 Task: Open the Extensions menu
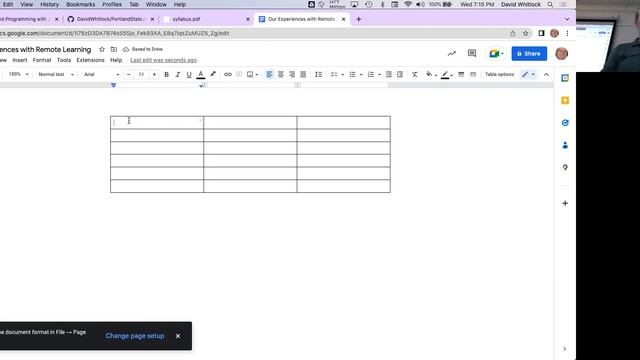coord(90,60)
